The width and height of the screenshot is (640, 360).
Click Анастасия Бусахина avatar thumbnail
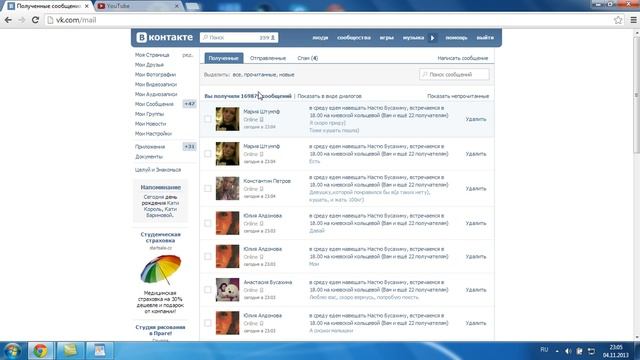227,290
